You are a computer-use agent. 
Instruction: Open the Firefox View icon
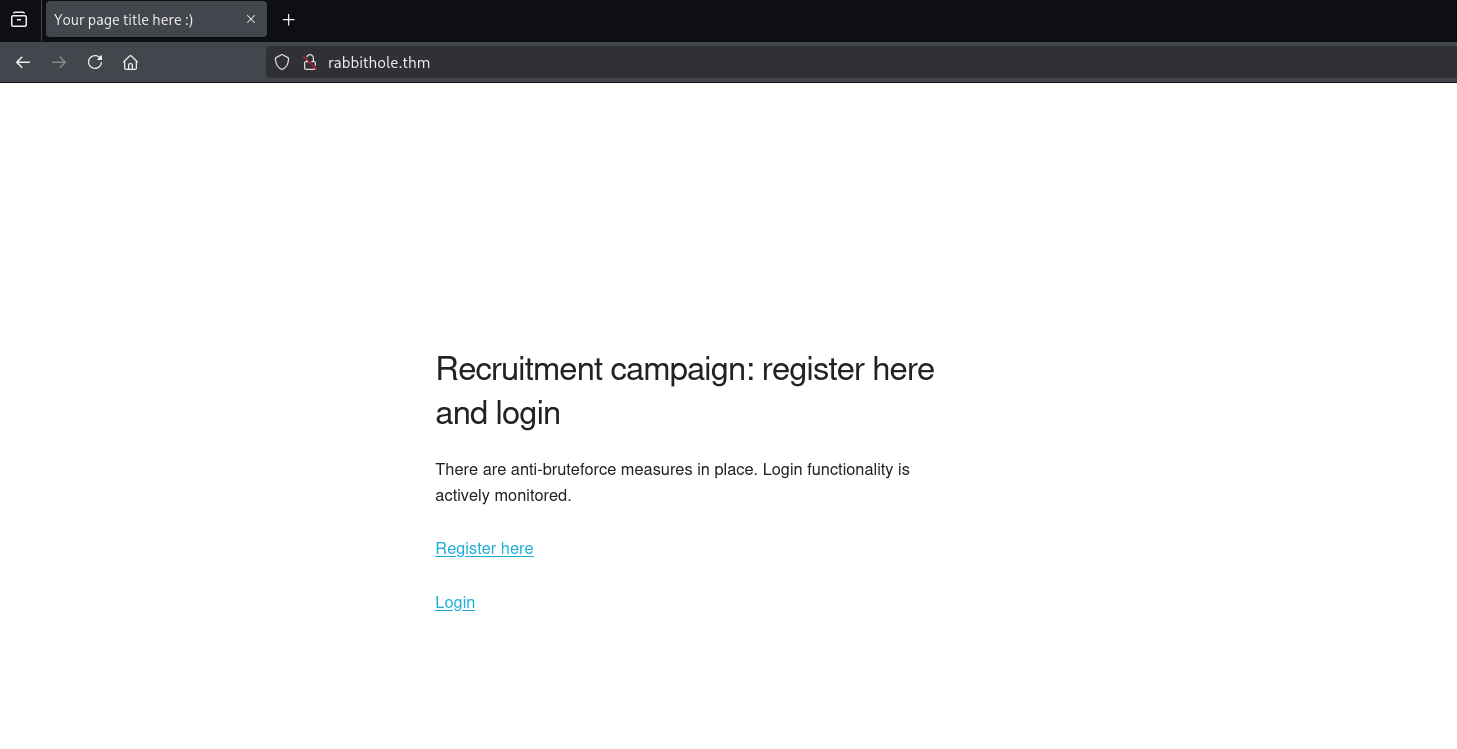[19, 20]
